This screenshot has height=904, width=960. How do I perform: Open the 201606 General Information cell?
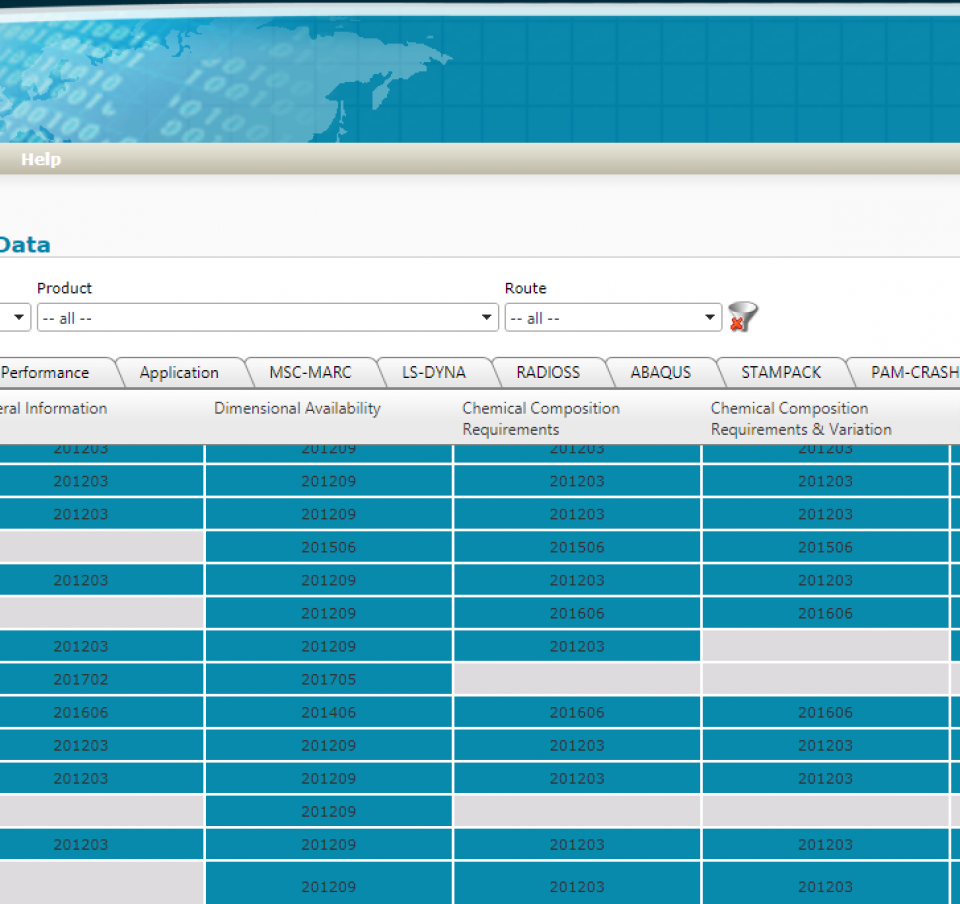pos(102,712)
